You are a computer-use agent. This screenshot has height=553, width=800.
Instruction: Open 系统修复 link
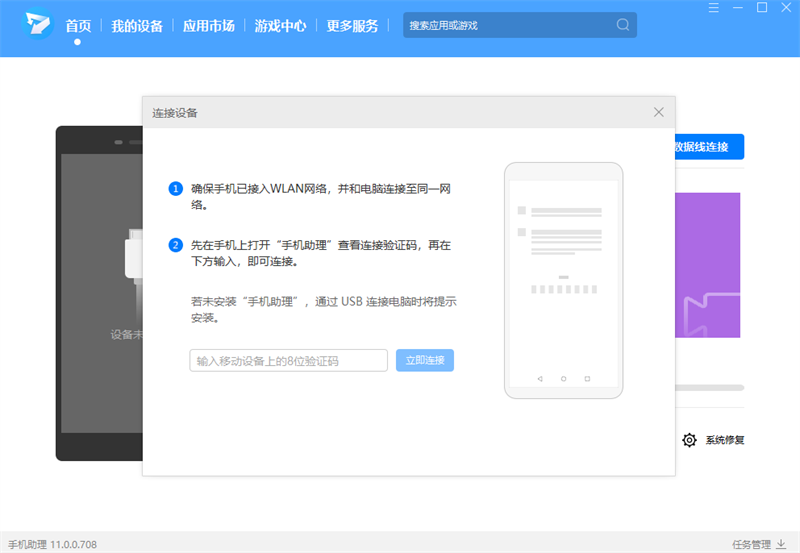tap(724, 440)
